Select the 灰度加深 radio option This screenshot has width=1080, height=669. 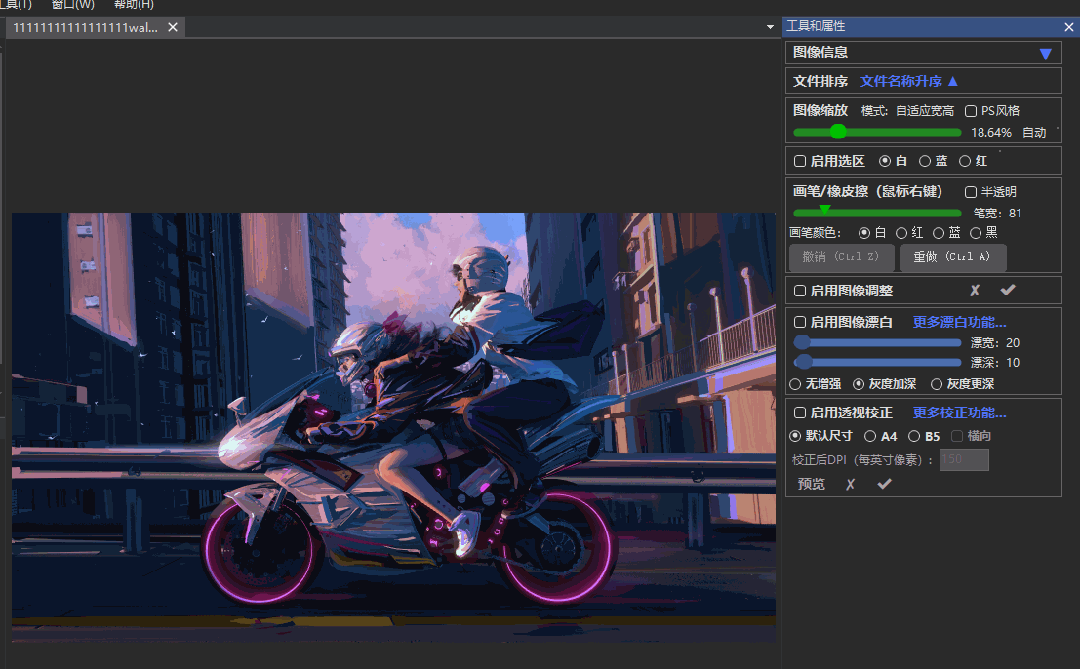858,384
